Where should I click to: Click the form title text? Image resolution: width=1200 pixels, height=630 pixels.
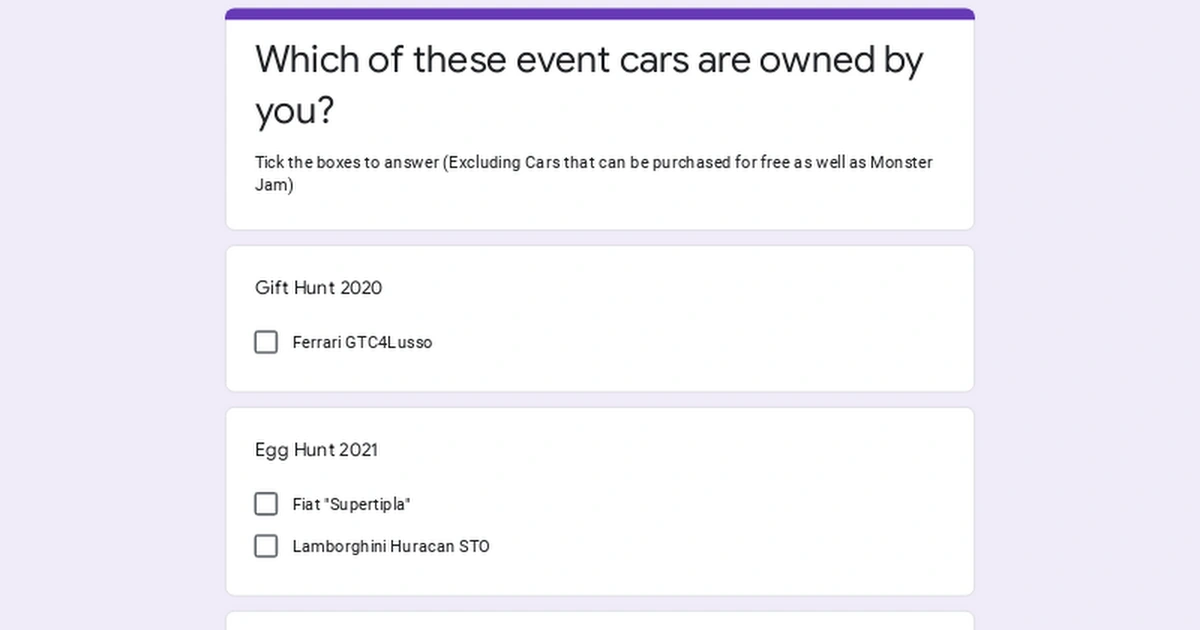[x=588, y=85]
